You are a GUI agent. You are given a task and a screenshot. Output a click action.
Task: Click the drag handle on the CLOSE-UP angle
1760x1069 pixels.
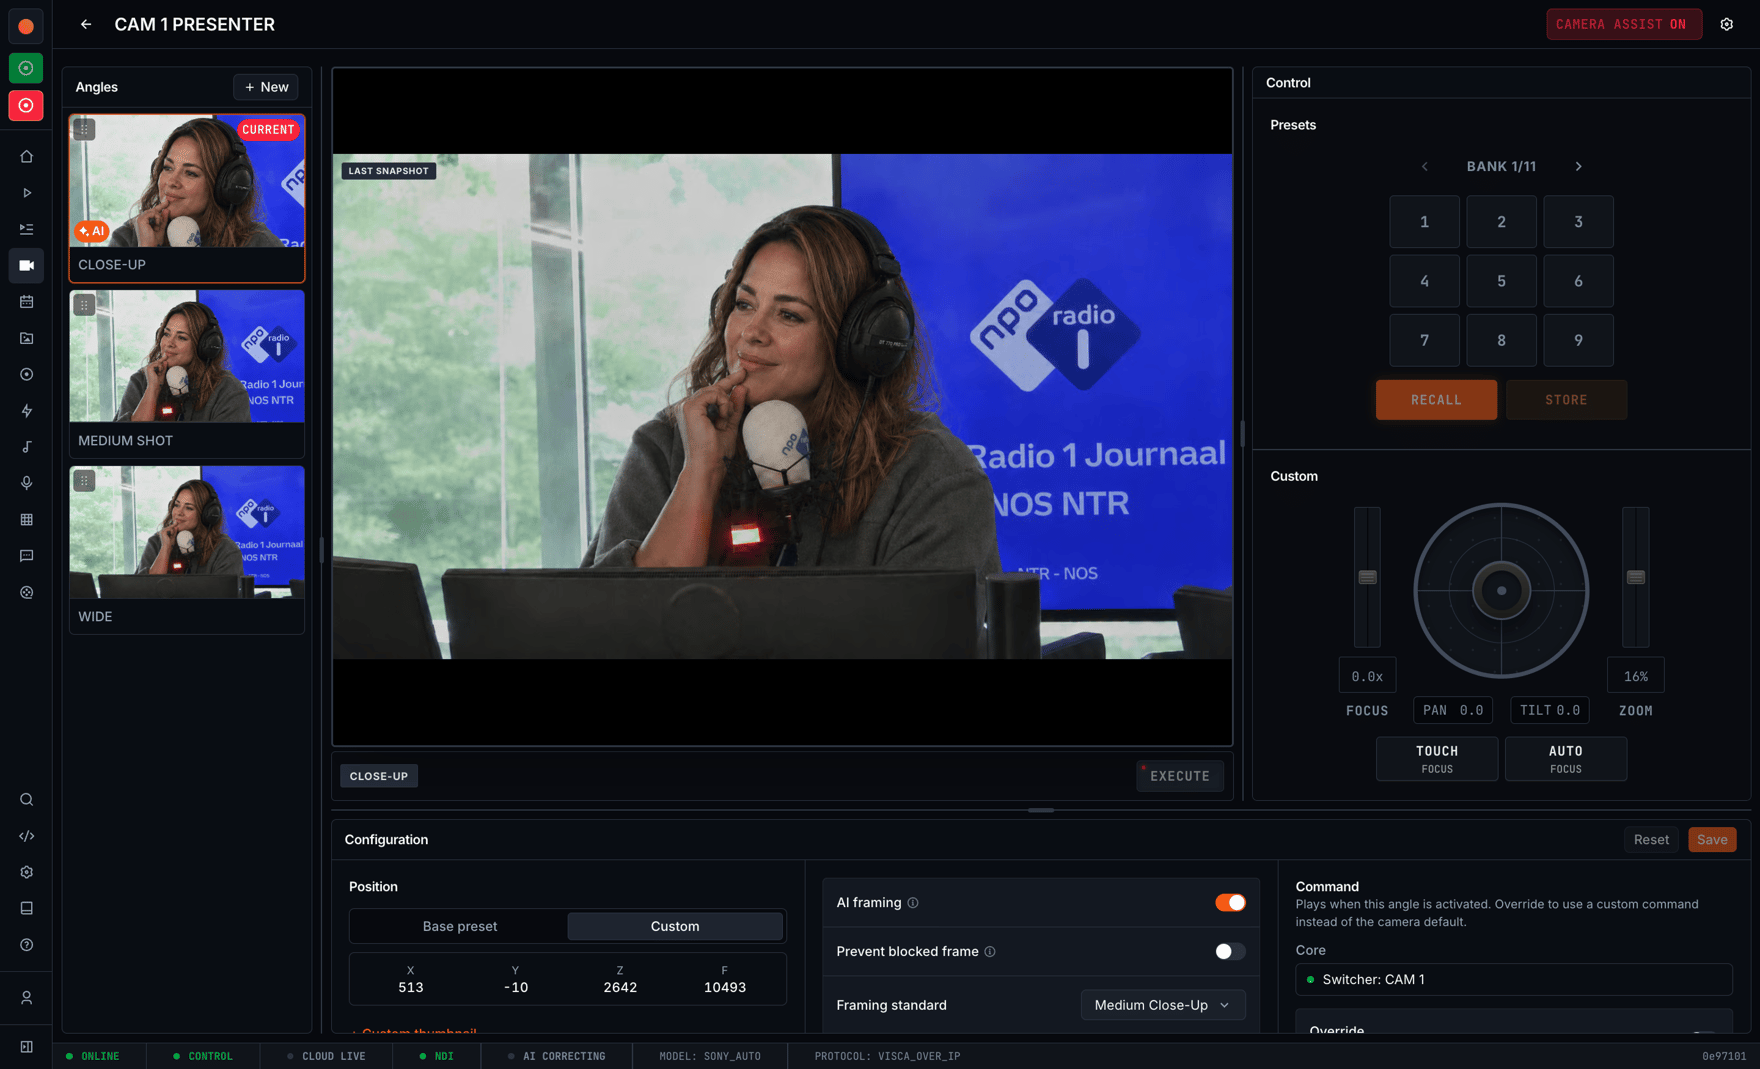pyautogui.click(x=84, y=129)
